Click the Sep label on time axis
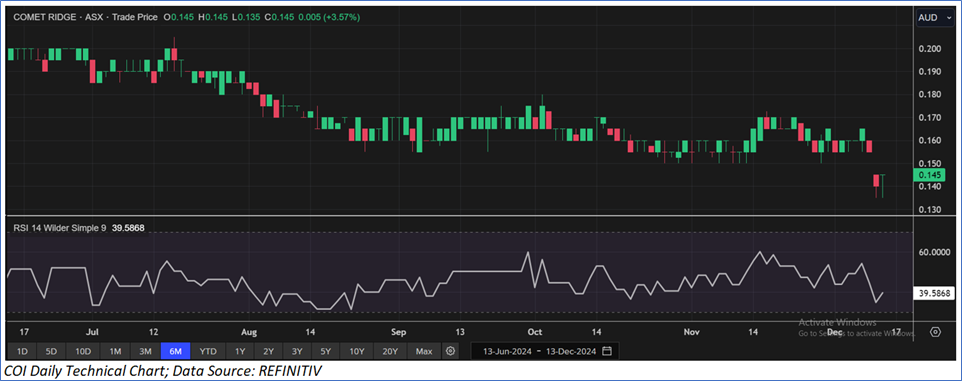 tap(399, 332)
